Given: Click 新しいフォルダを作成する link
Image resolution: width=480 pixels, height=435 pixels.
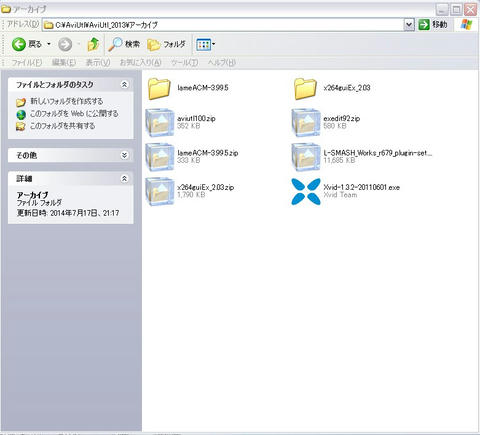Looking at the screenshot, I should tap(67, 101).
